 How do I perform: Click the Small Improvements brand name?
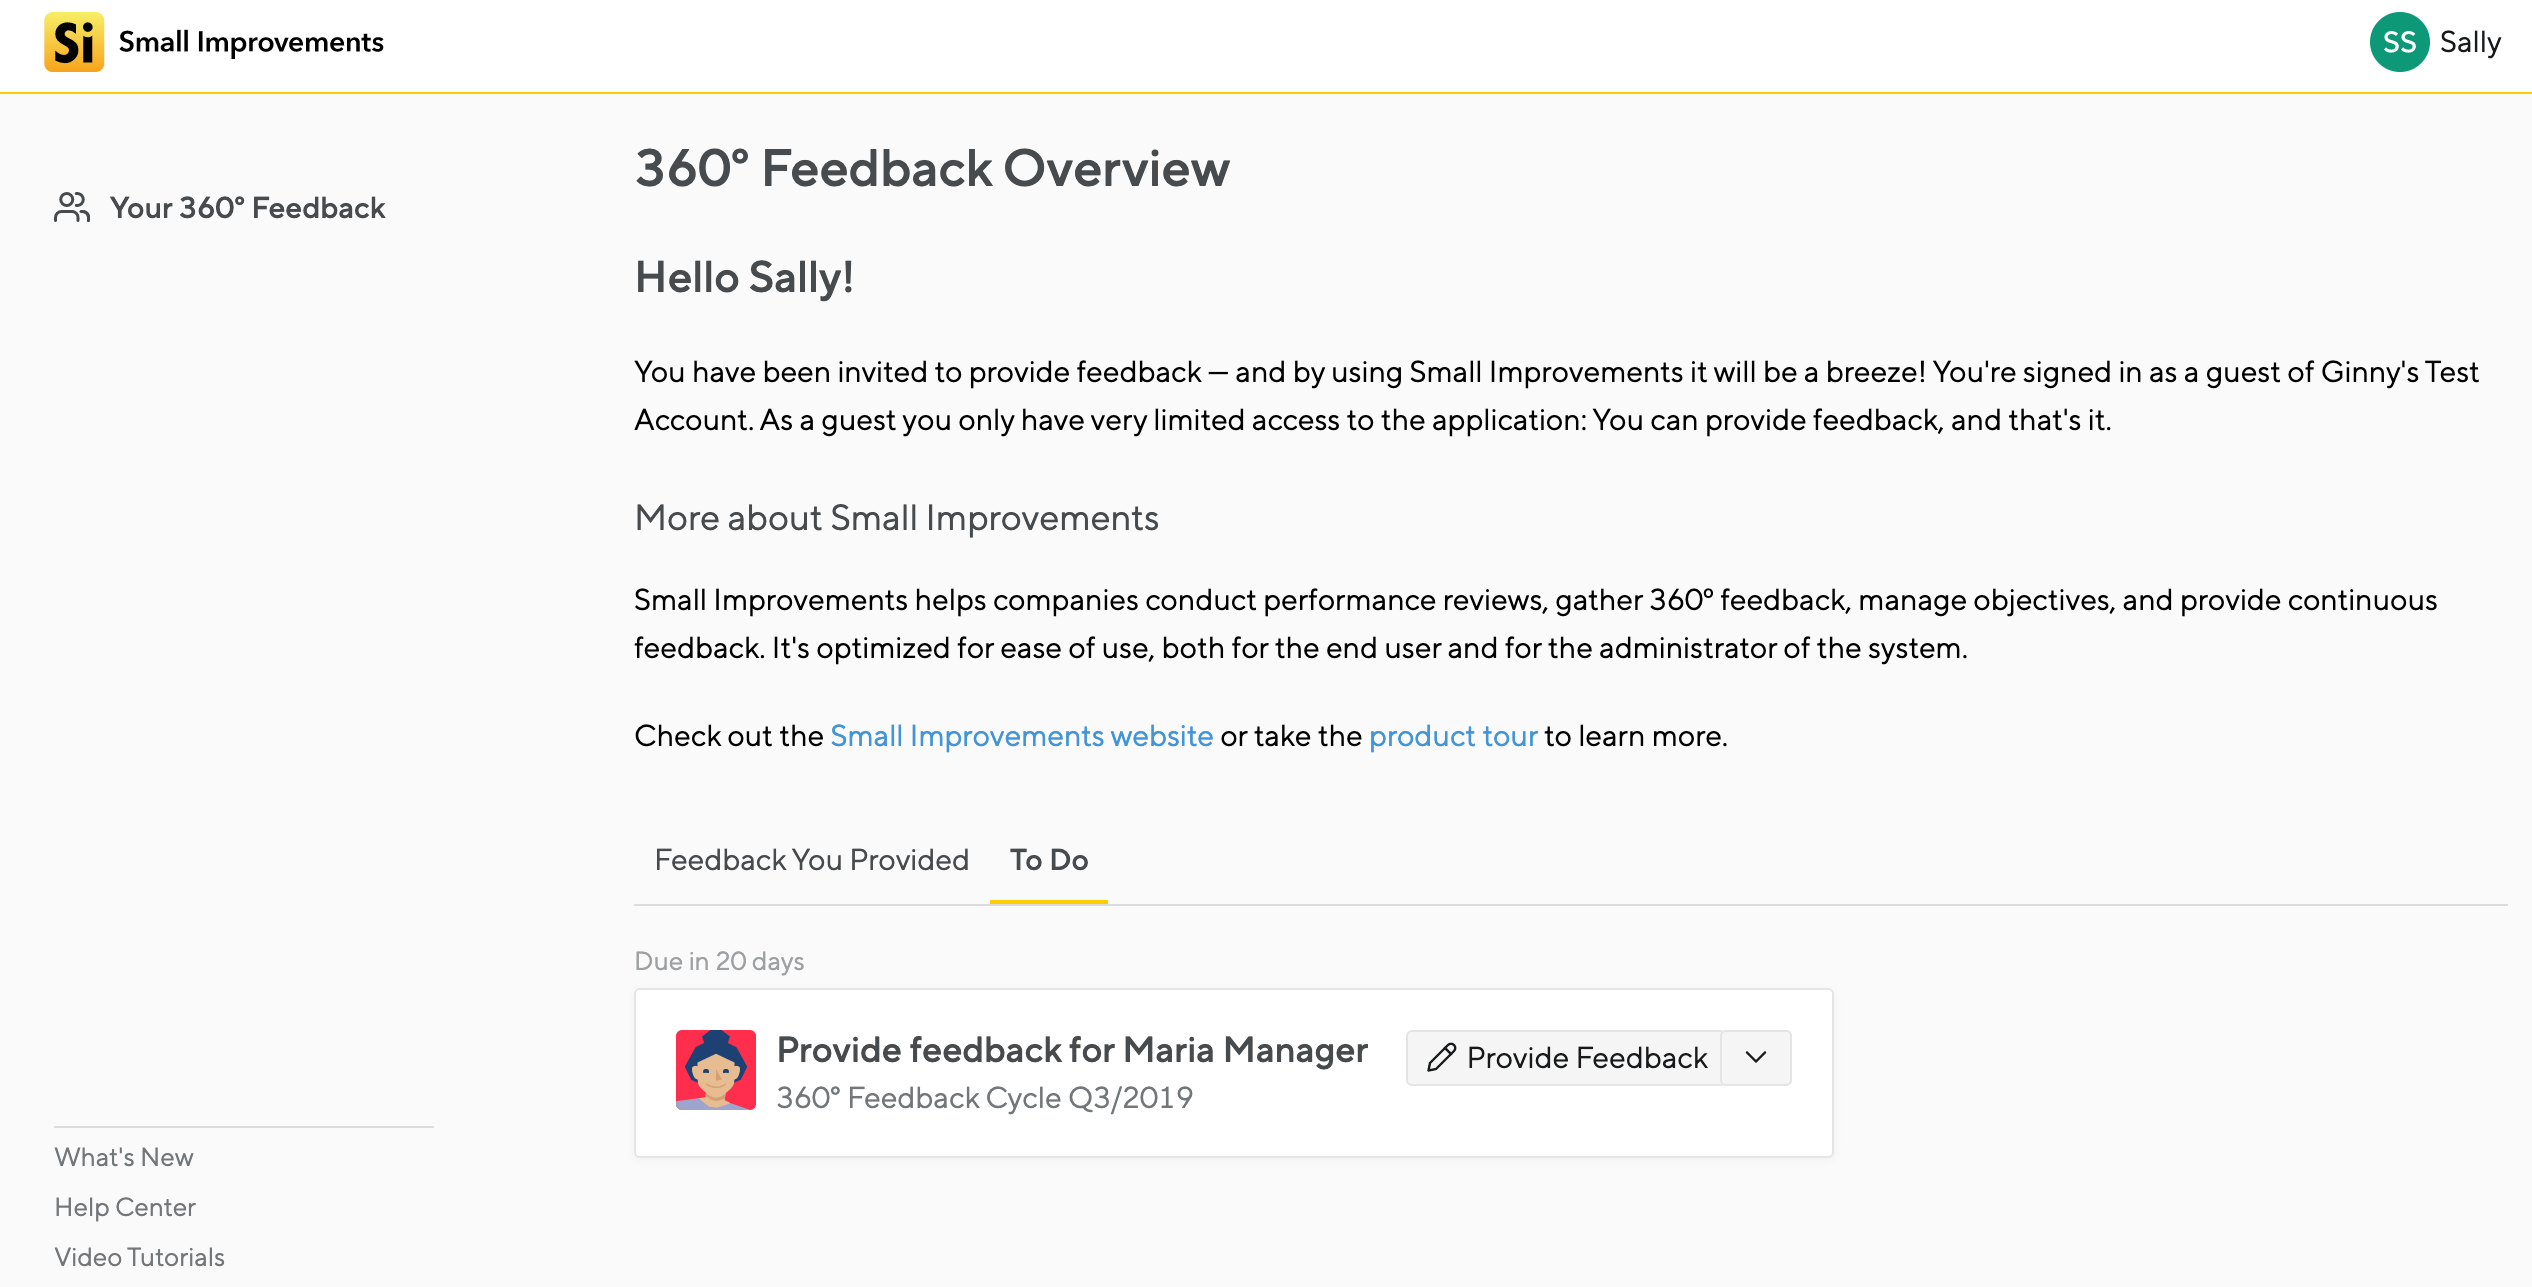(x=251, y=42)
